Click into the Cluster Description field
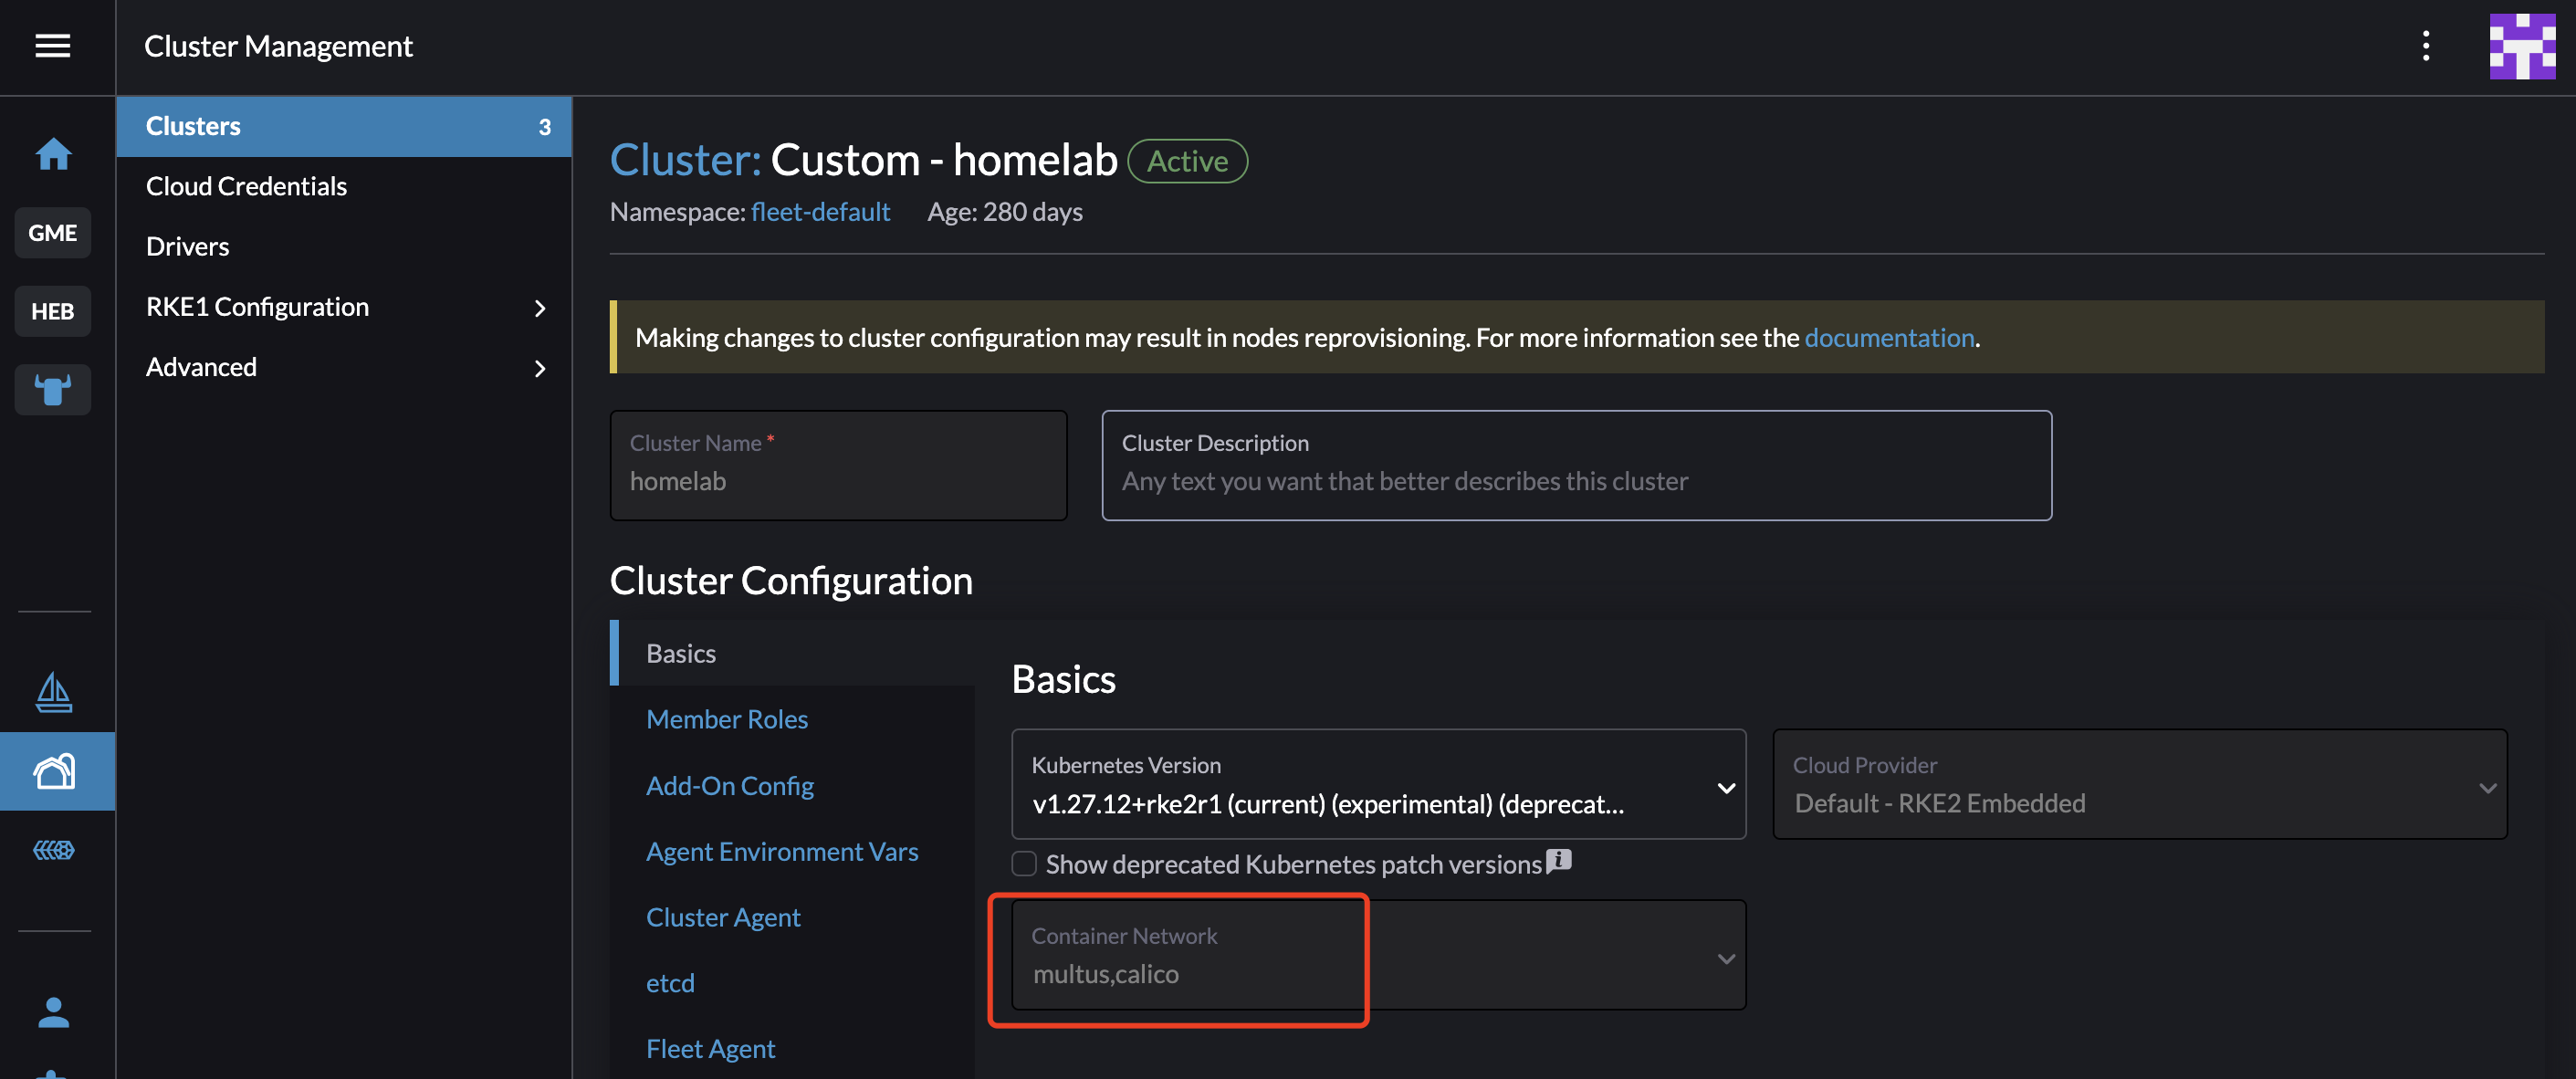Screen dimensions: 2576x1079 click(x=1576, y=465)
